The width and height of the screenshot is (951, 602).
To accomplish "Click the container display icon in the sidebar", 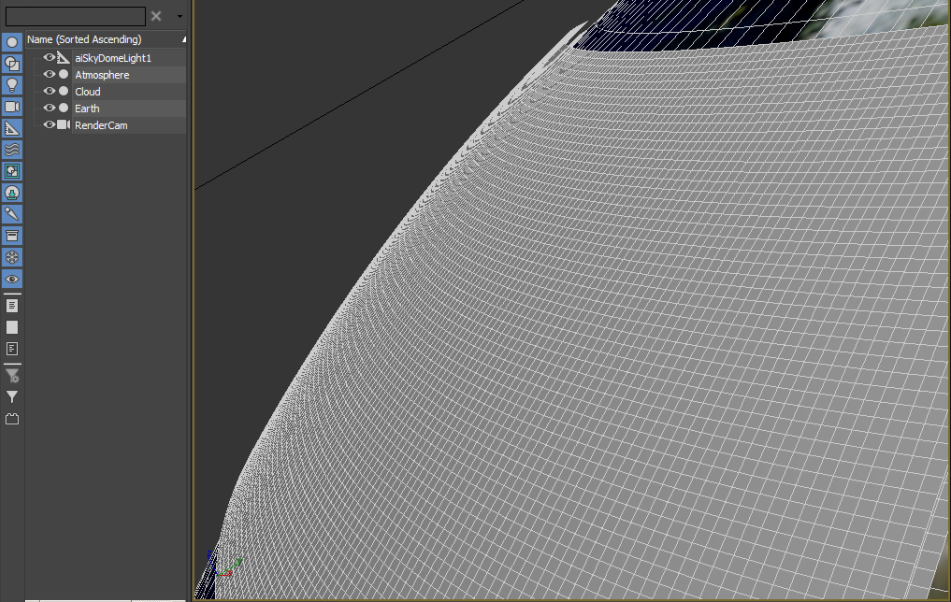I will pyautogui.click(x=11, y=238).
